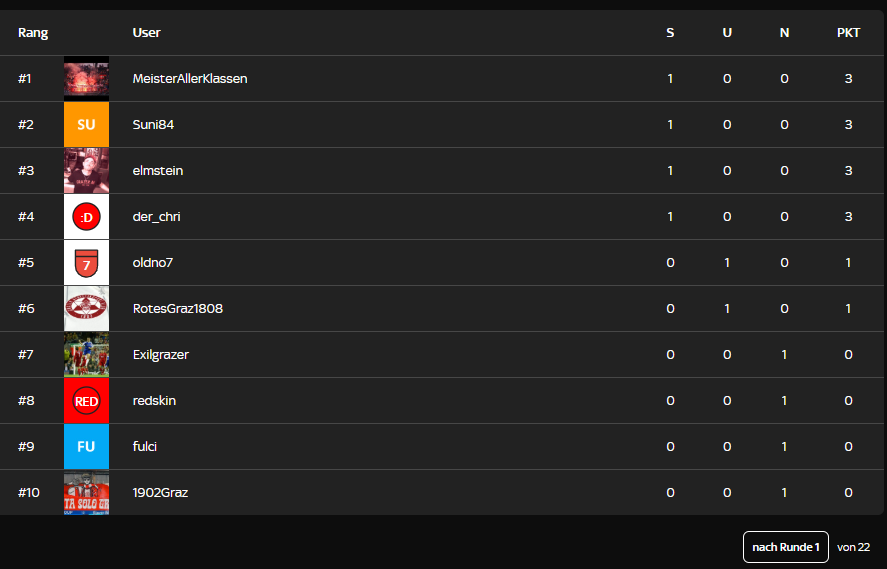The image size is (887, 569).
Task: Click the N losses column header
Action: [784, 33]
